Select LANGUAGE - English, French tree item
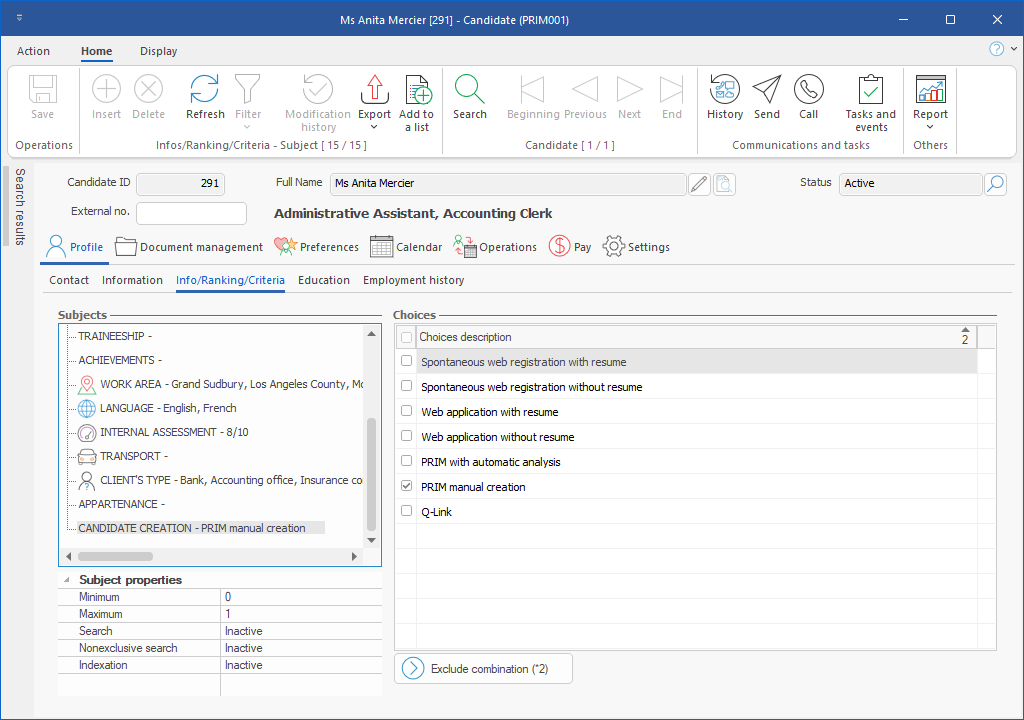Image resolution: width=1024 pixels, height=720 pixels. pyautogui.click(x=168, y=408)
